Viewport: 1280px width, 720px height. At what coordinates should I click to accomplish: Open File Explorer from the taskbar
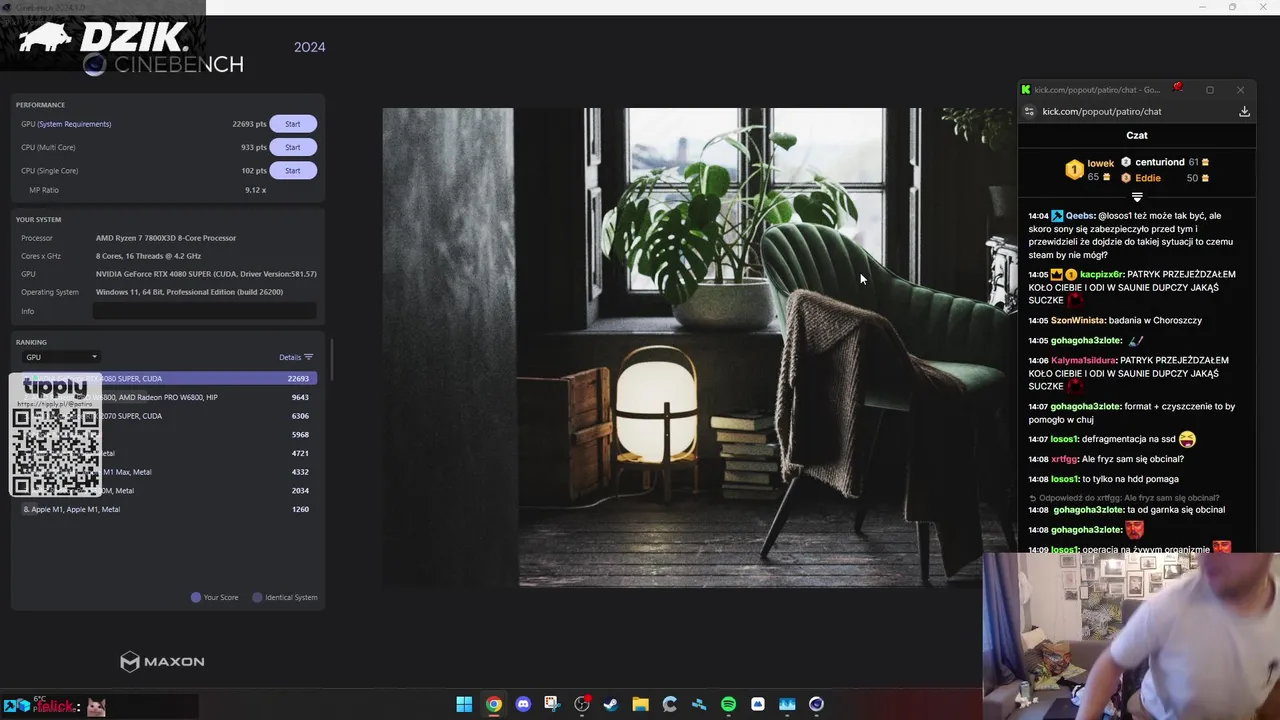click(640, 704)
